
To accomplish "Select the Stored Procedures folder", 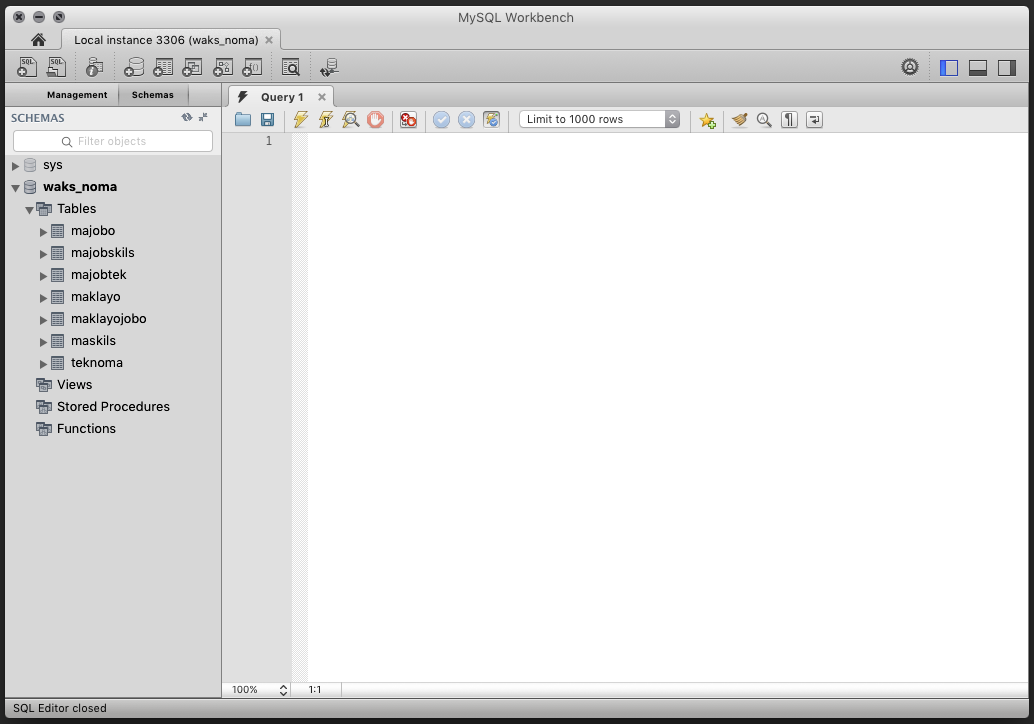I will pyautogui.click(x=113, y=406).
